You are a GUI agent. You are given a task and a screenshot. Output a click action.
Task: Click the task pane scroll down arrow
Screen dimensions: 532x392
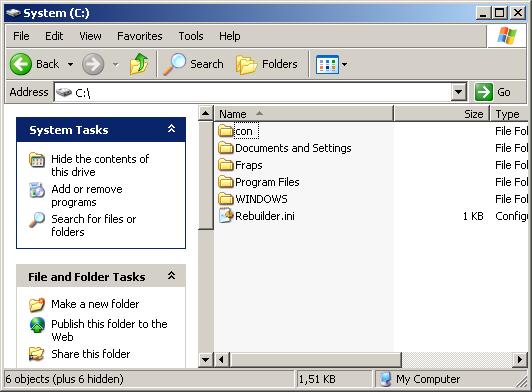click(205, 360)
